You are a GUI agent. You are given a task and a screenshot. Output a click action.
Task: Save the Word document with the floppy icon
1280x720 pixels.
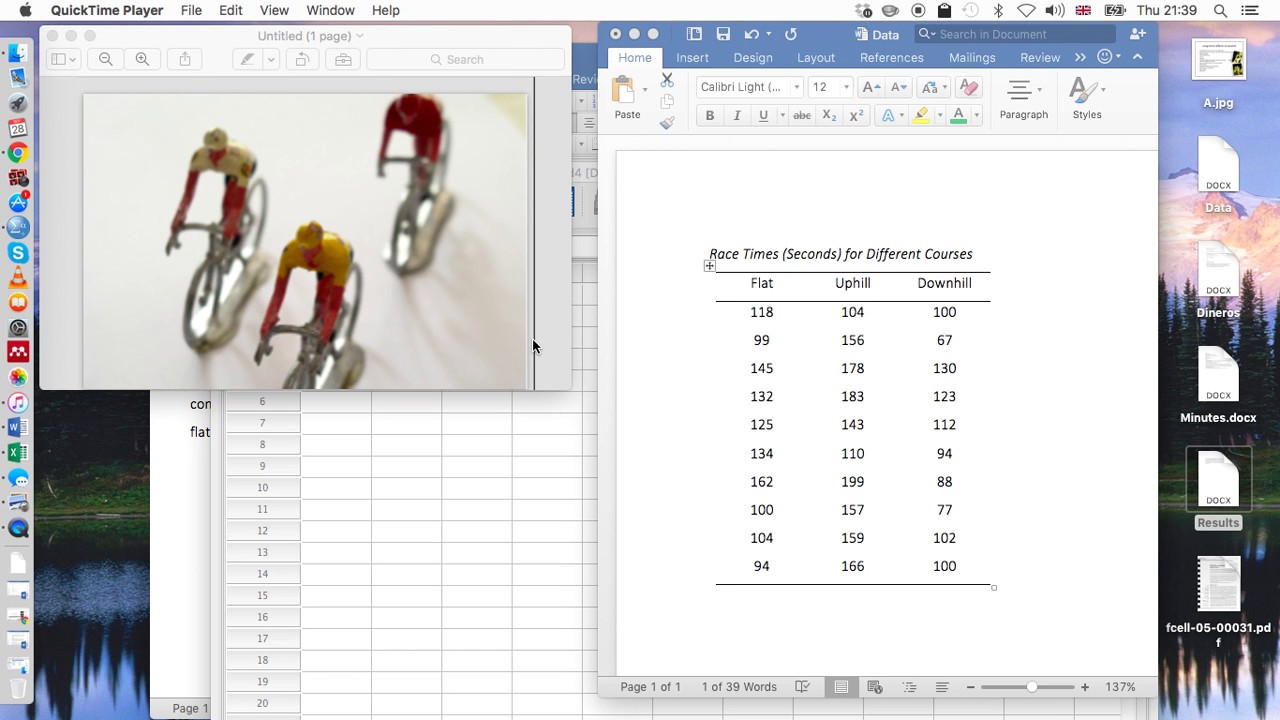[x=723, y=34]
